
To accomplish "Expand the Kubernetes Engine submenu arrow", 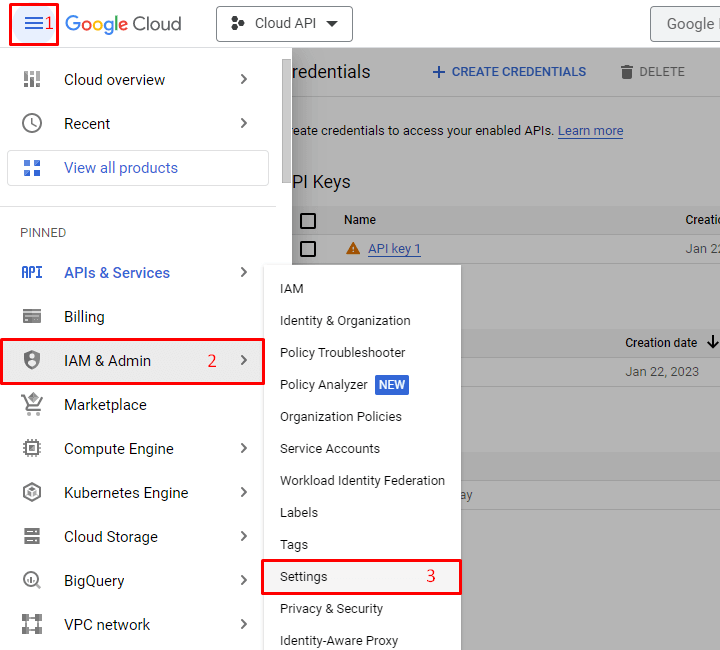I will [x=243, y=492].
